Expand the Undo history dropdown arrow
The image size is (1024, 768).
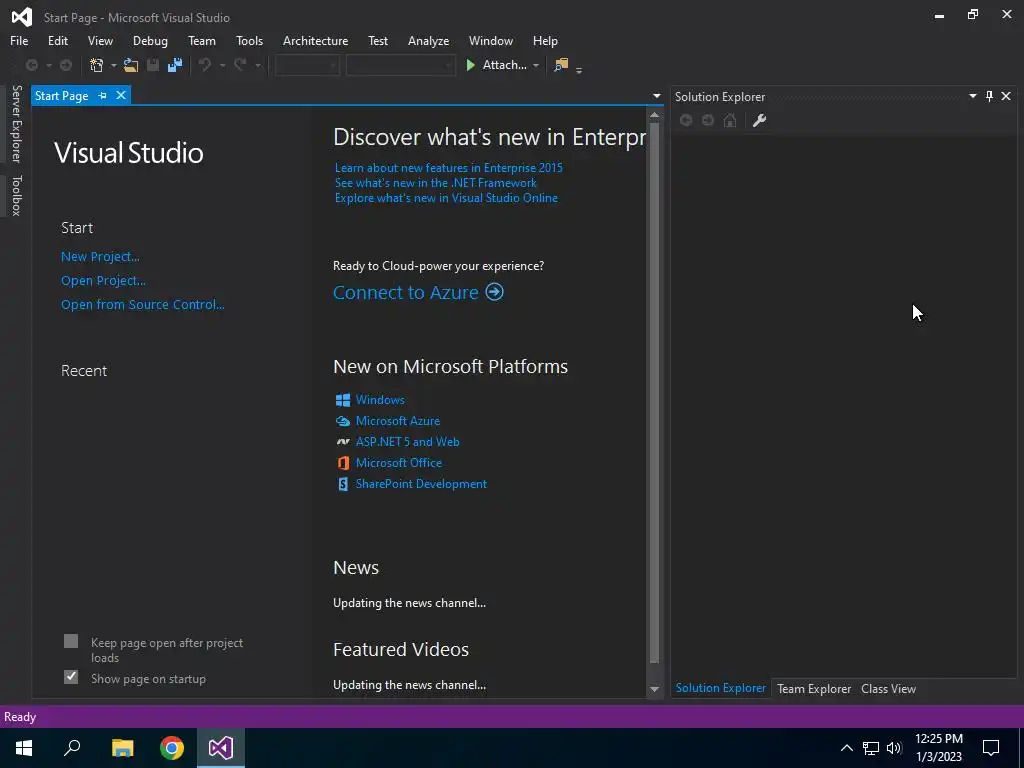pyautogui.click(x=222, y=65)
